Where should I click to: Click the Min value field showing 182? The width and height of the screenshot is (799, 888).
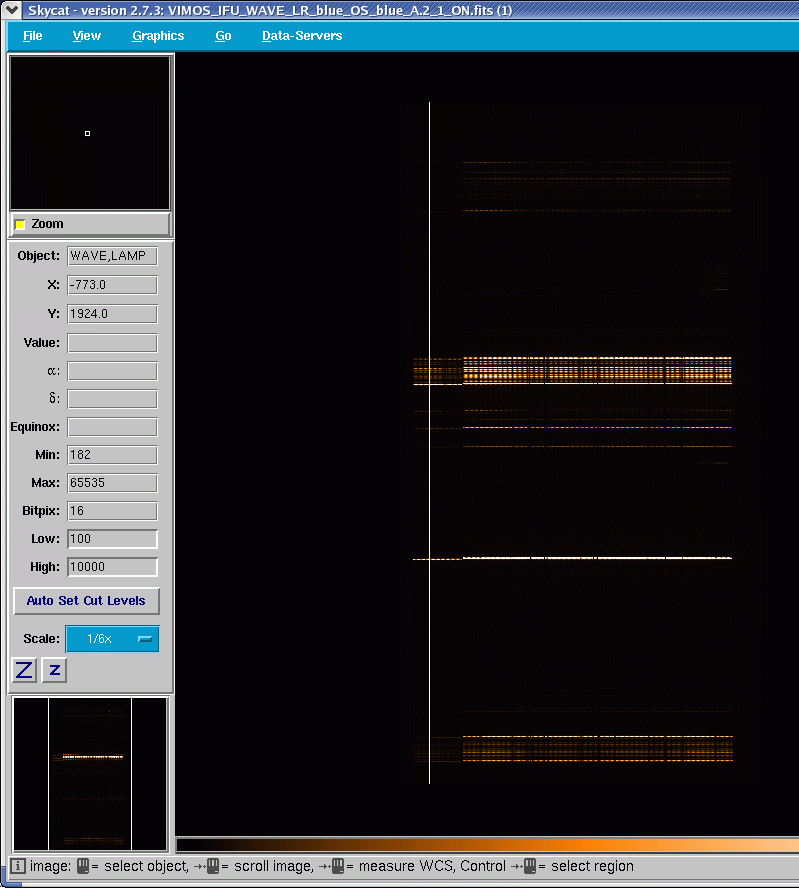pos(112,455)
